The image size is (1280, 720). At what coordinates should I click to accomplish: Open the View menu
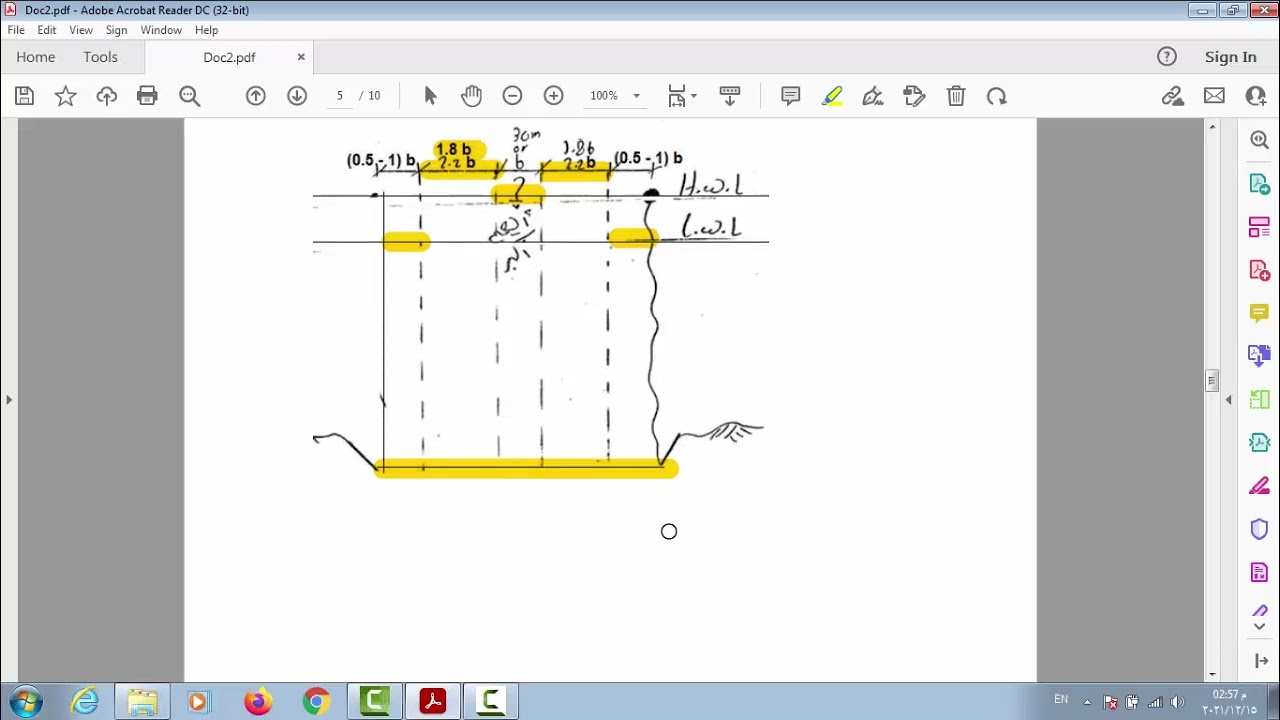81,30
